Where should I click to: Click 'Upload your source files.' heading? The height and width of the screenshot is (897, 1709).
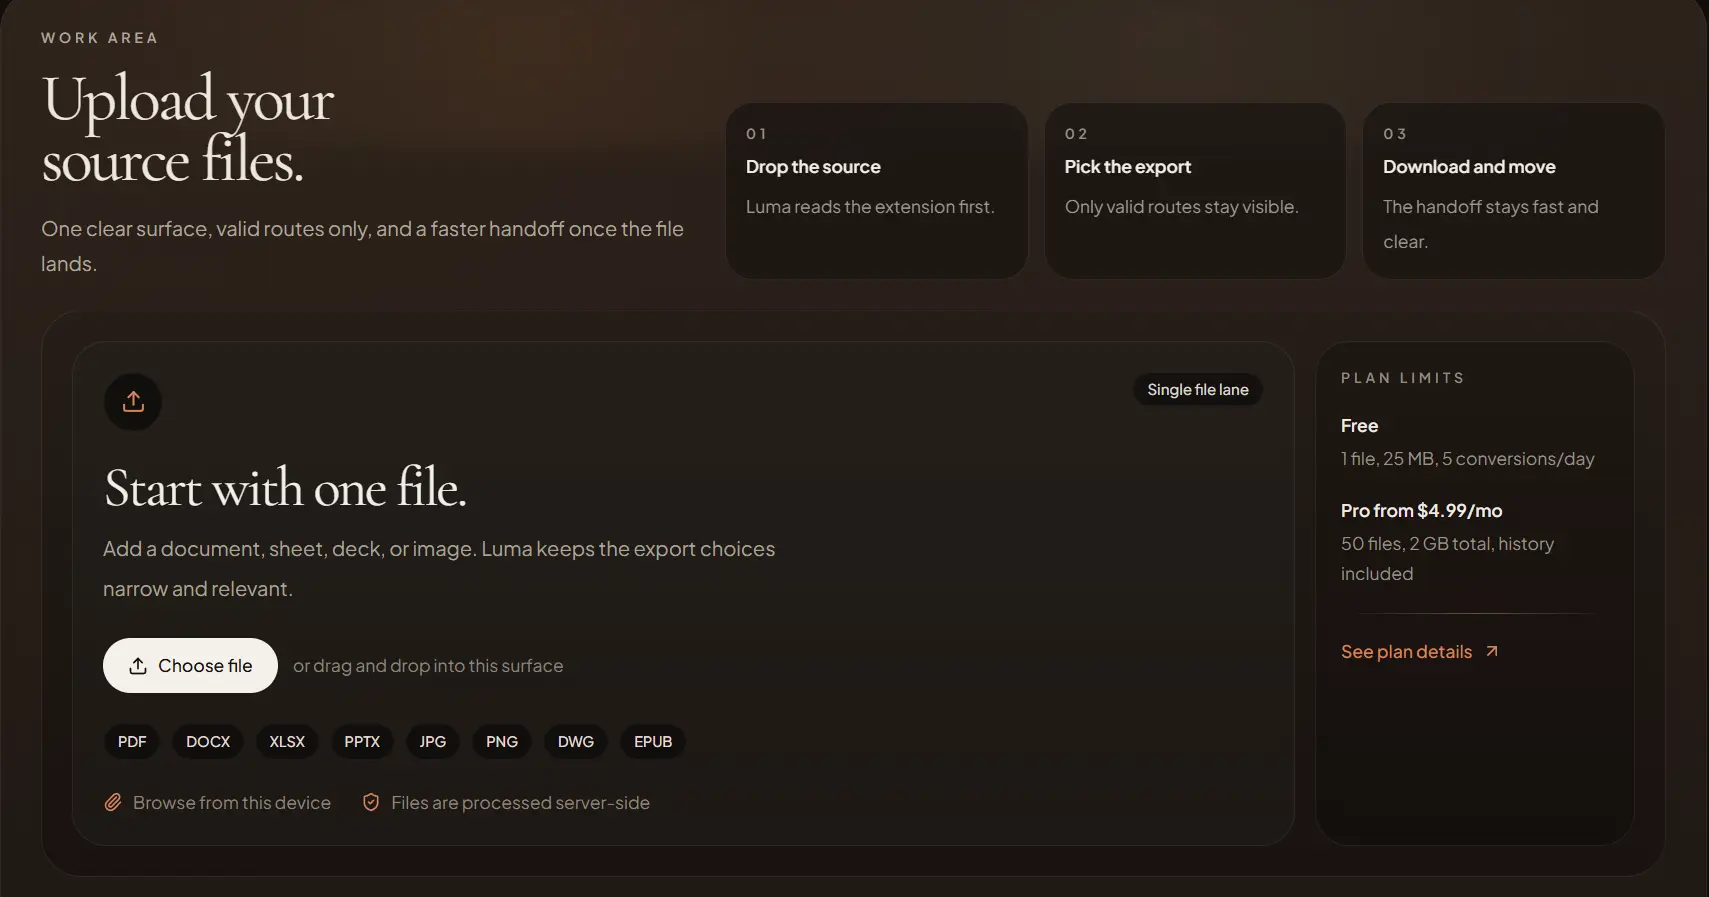[x=188, y=130]
